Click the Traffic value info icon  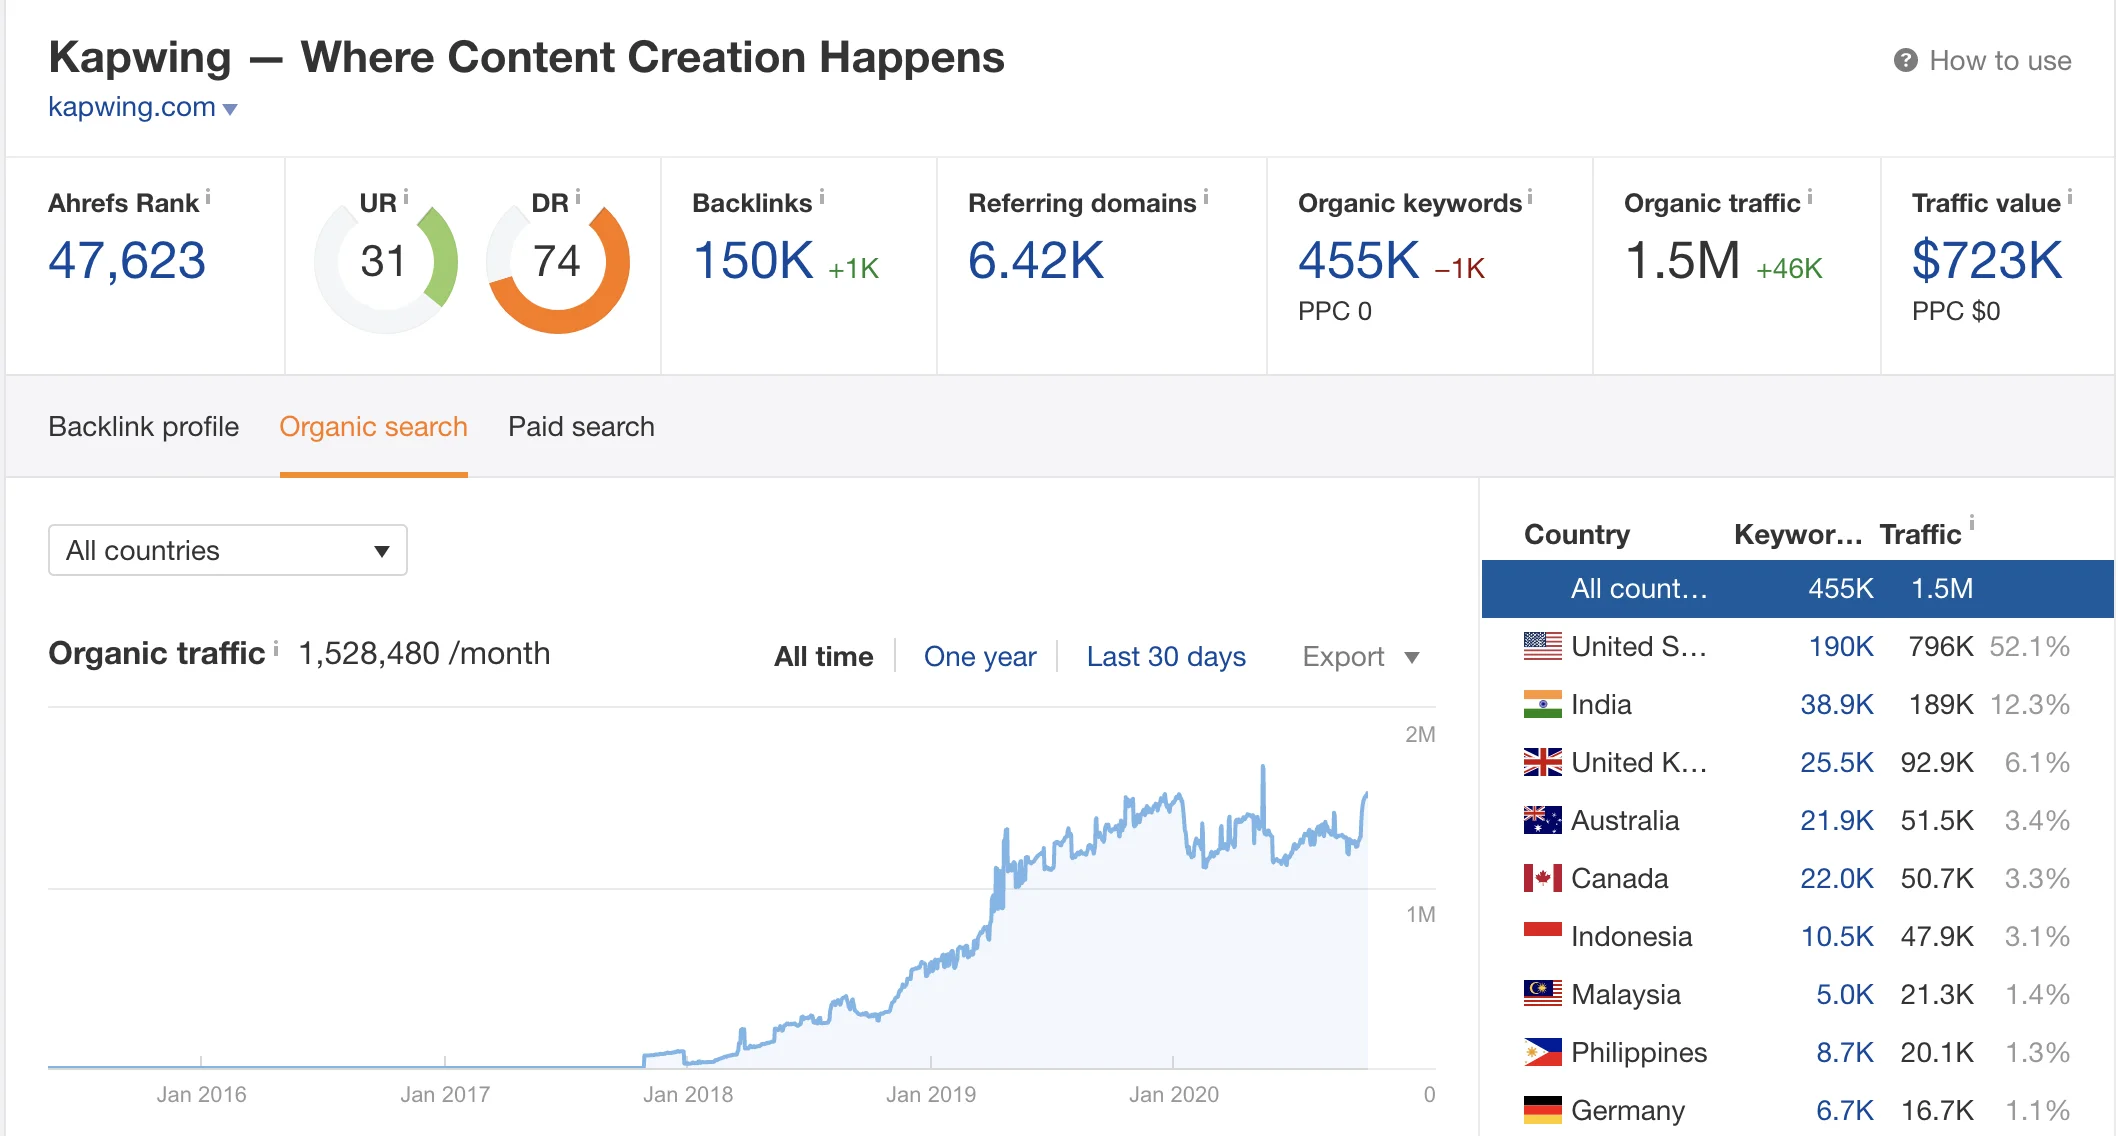coord(2070,197)
